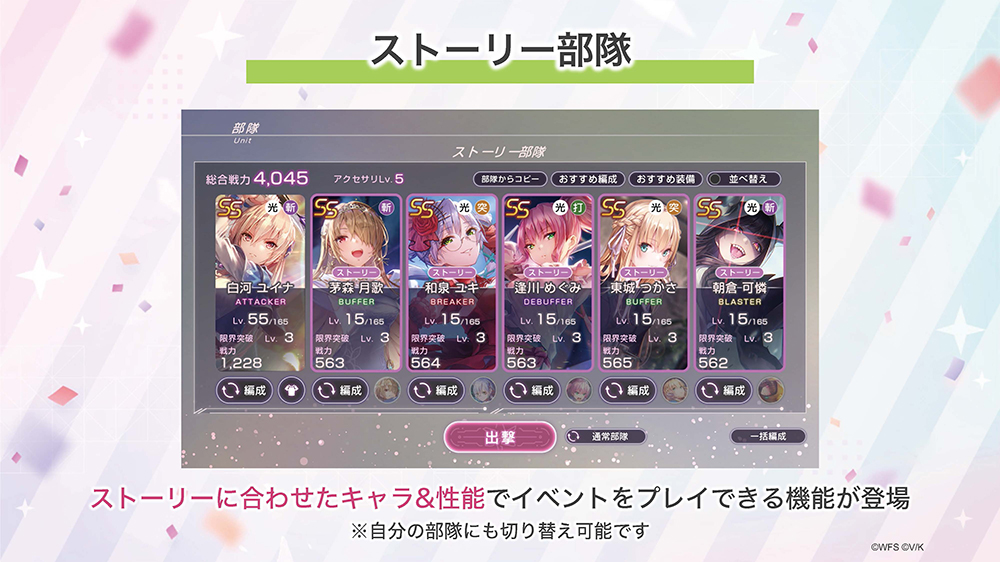1000x562 pixels.
Task: Click the 一括編成 button
Action: (x=768, y=436)
